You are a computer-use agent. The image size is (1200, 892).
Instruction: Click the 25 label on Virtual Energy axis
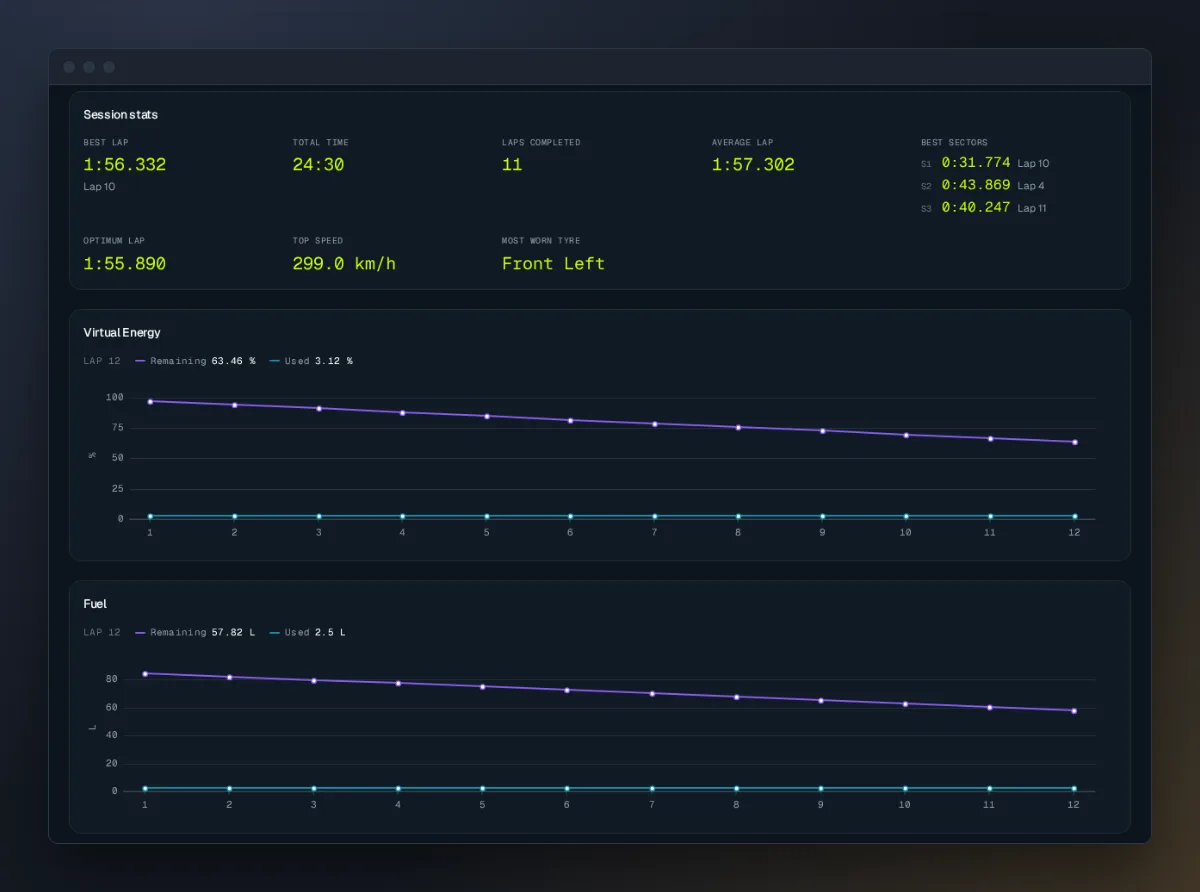117,489
